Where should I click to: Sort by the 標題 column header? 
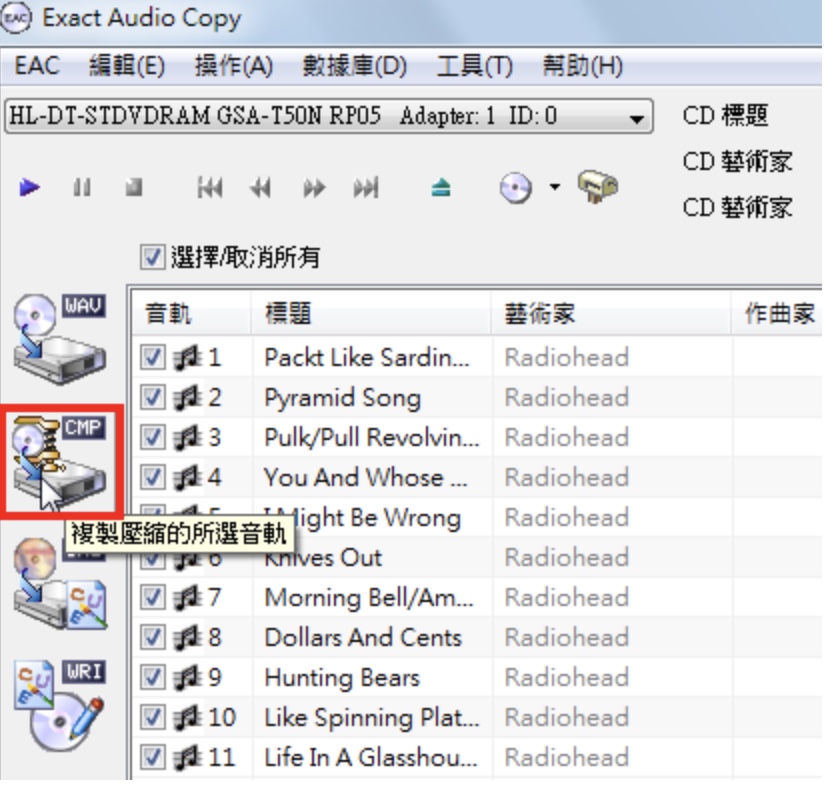(x=371, y=313)
